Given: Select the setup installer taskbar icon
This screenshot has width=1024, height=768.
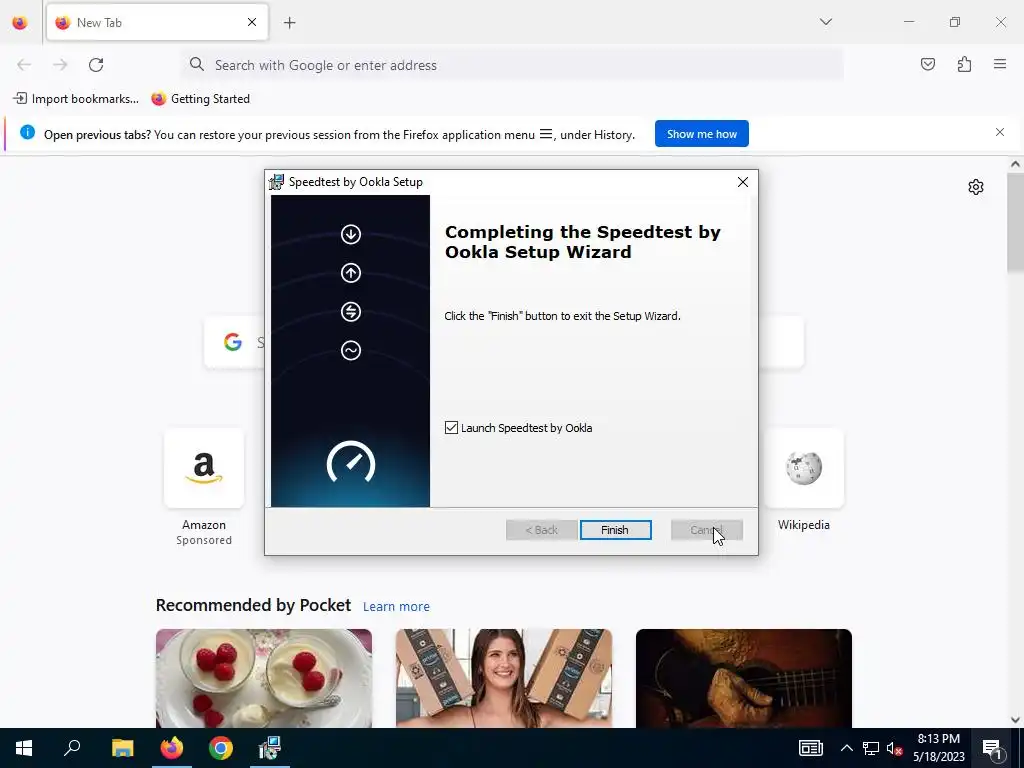Looking at the screenshot, I should tap(270, 748).
